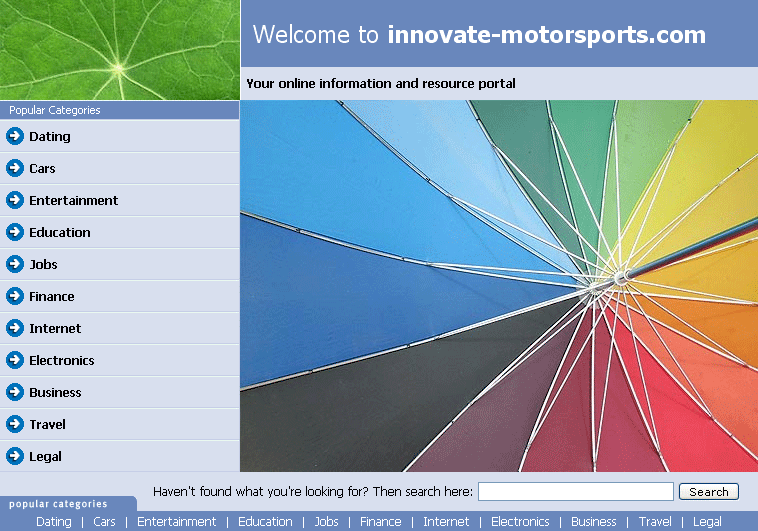
Task: Click the arrow icon beside Cars
Action: pos(15,169)
